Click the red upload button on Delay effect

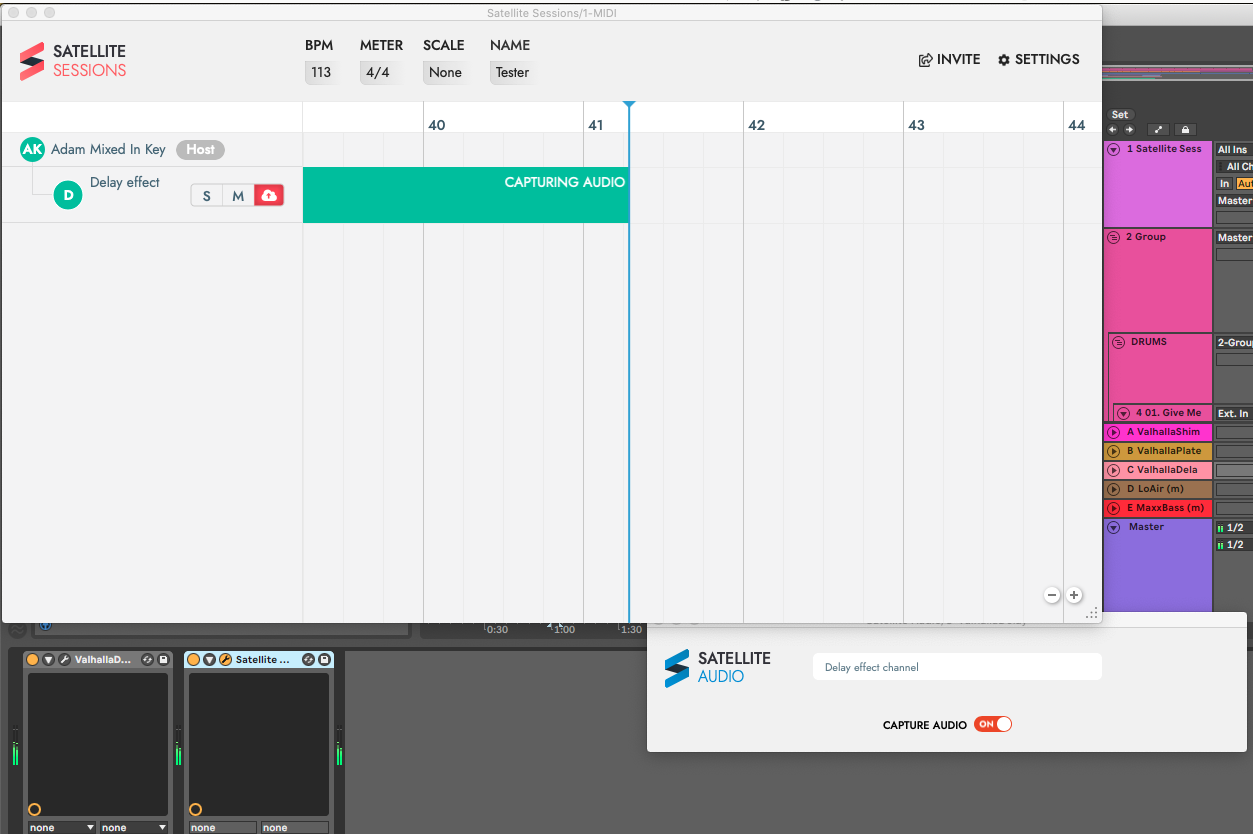pos(268,196)
